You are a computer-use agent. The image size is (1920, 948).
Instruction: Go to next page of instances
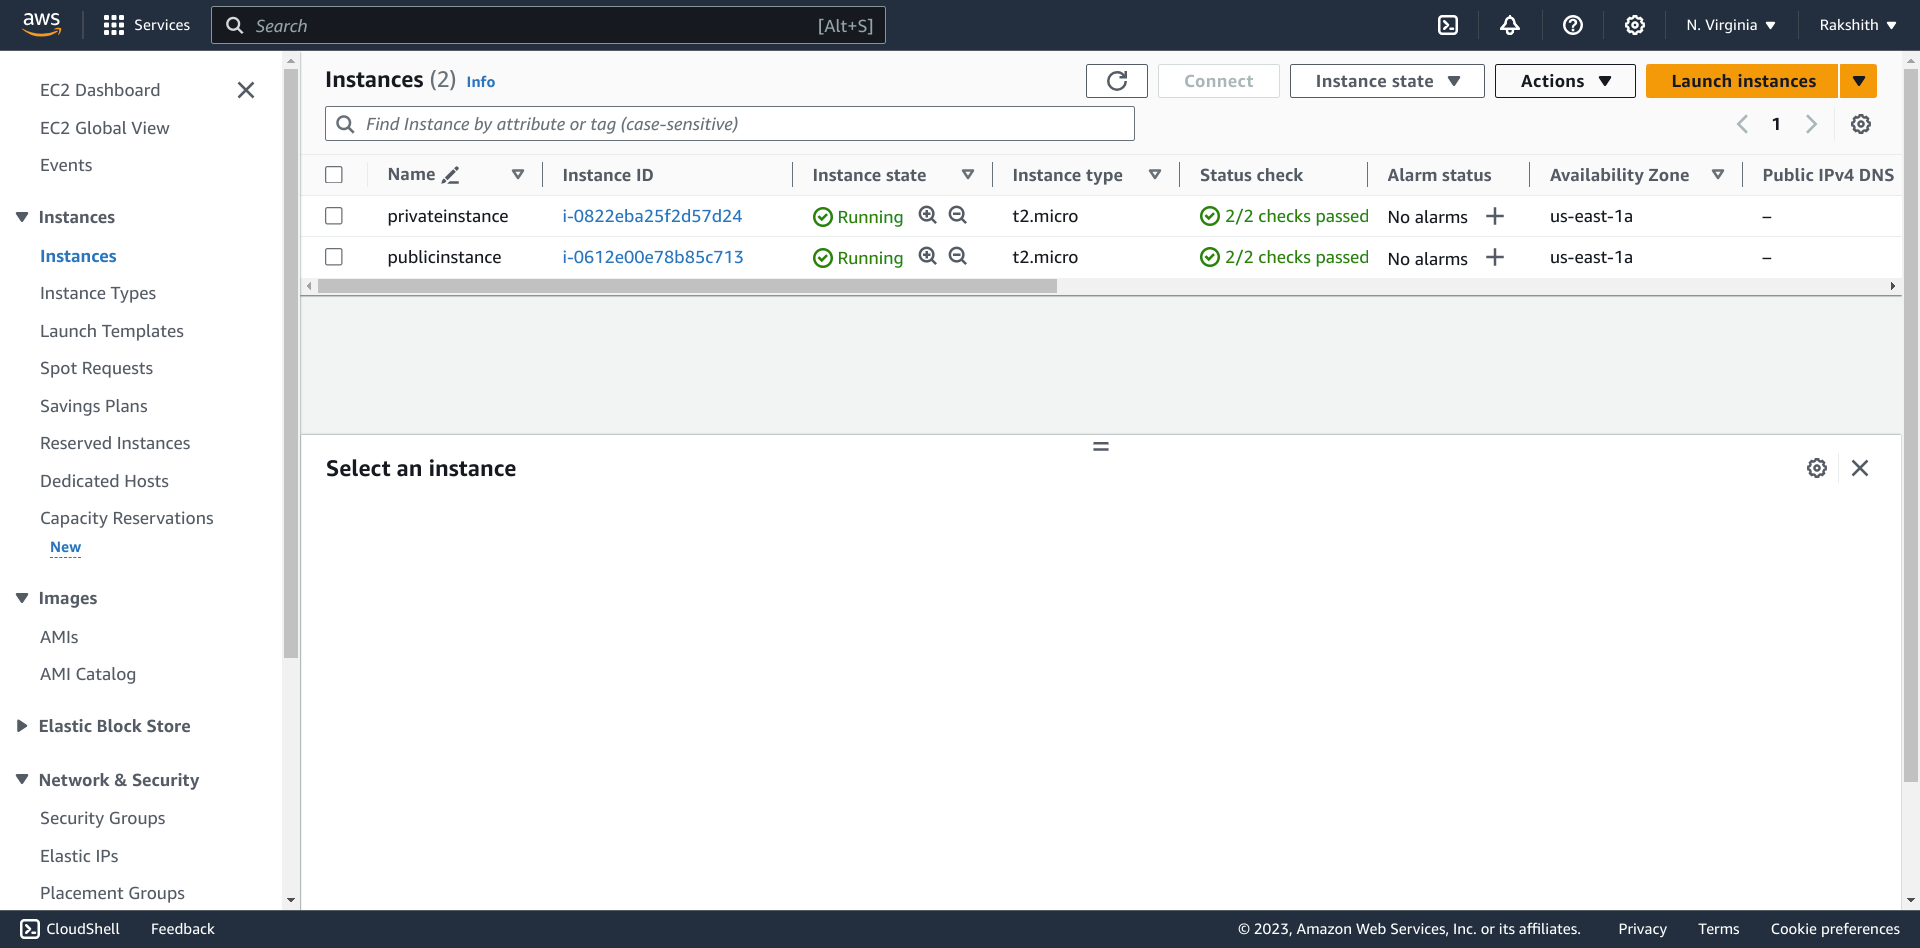point(1811,124)
